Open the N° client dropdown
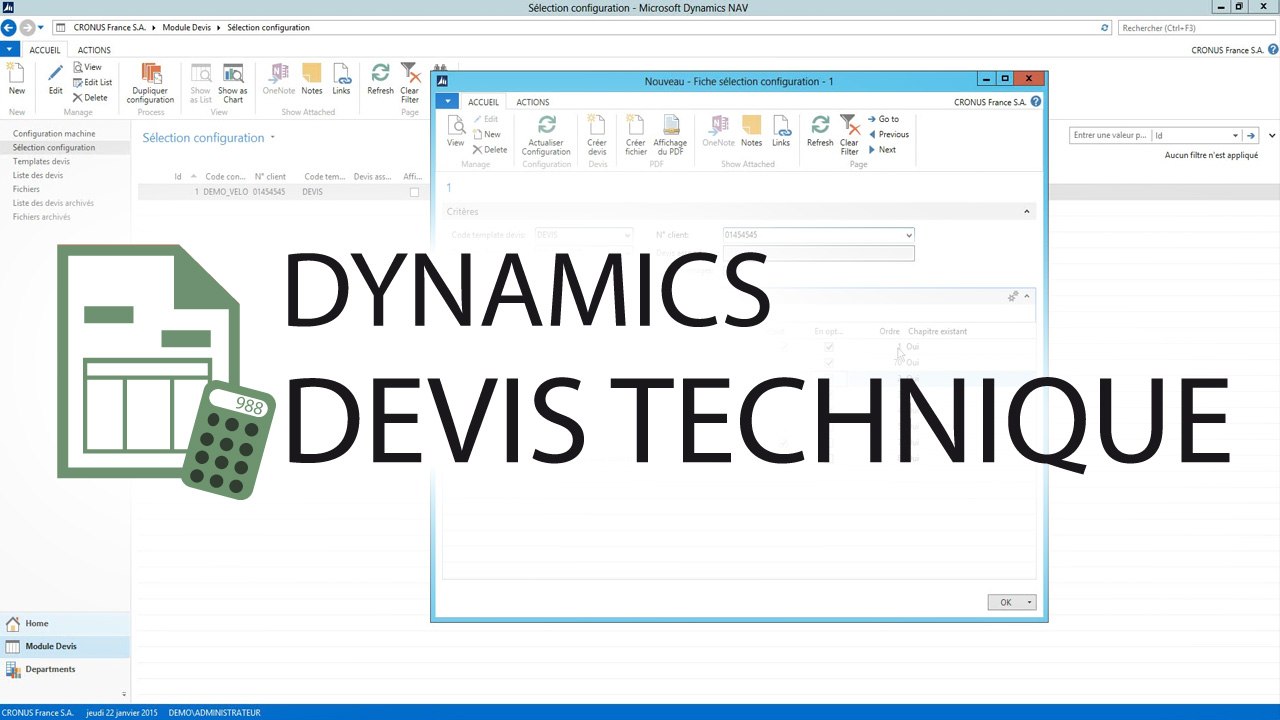 pos(909,235)
